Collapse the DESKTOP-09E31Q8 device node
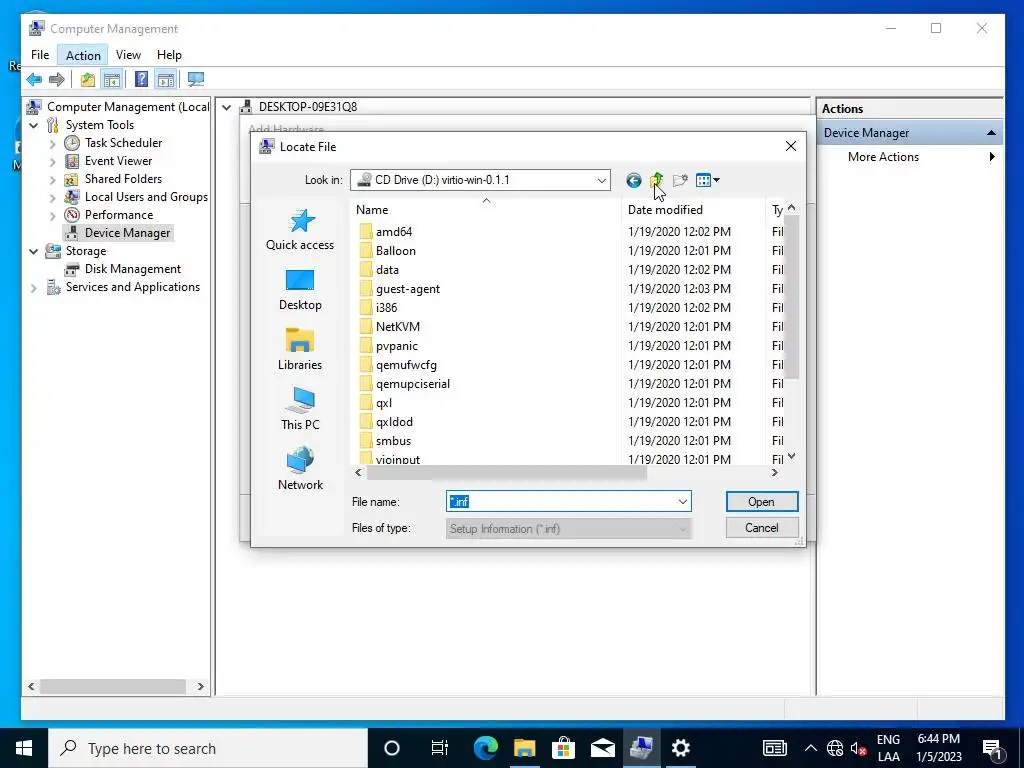This screenshot has width=1024, height=768. pyautogui.click(x=226, y=107)
